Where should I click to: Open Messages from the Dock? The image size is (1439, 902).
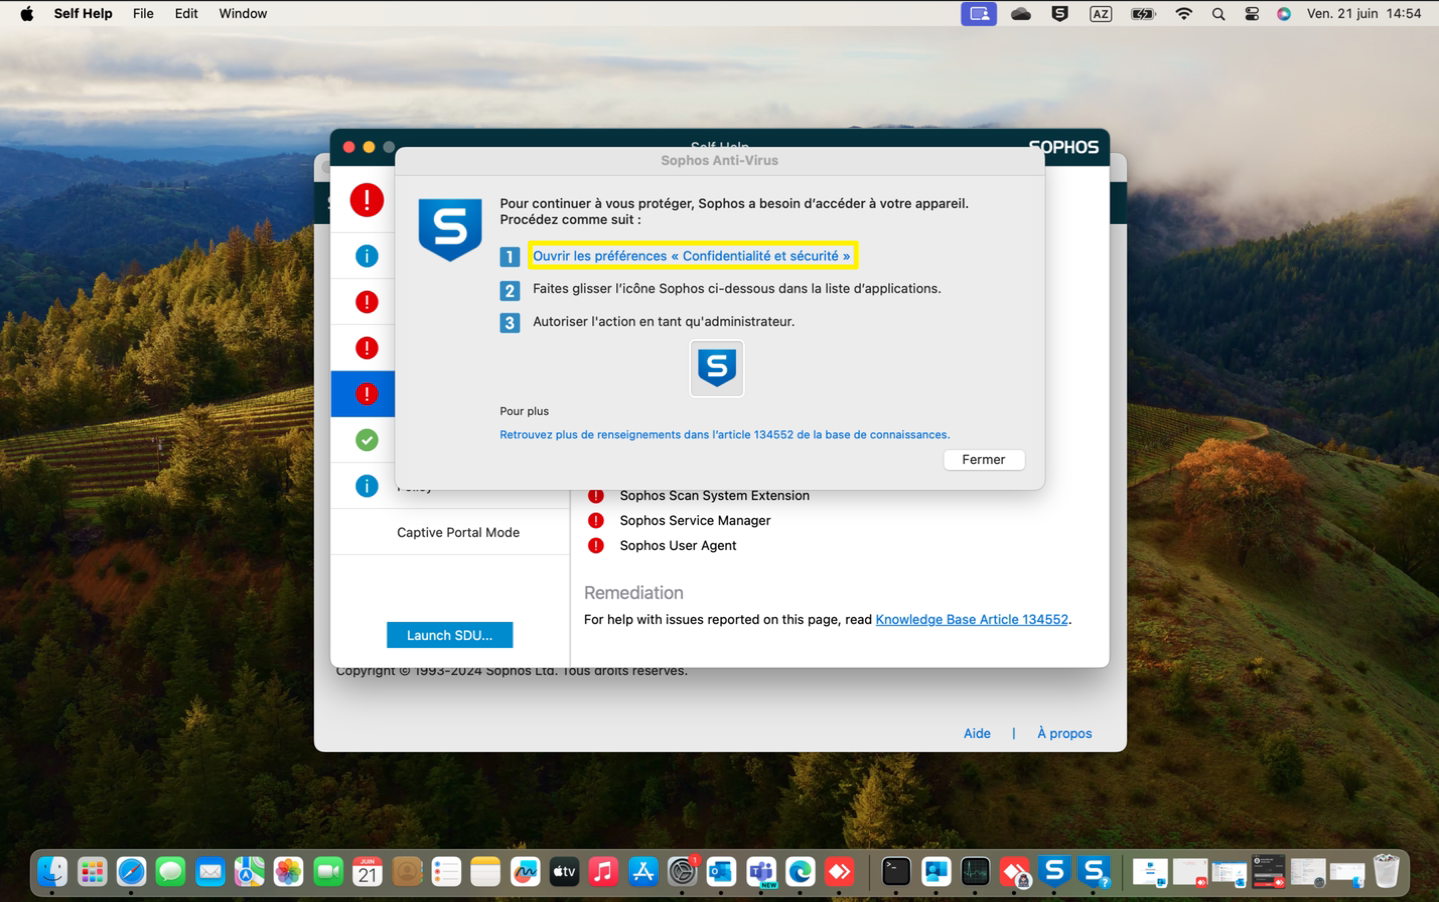point(171,872)
